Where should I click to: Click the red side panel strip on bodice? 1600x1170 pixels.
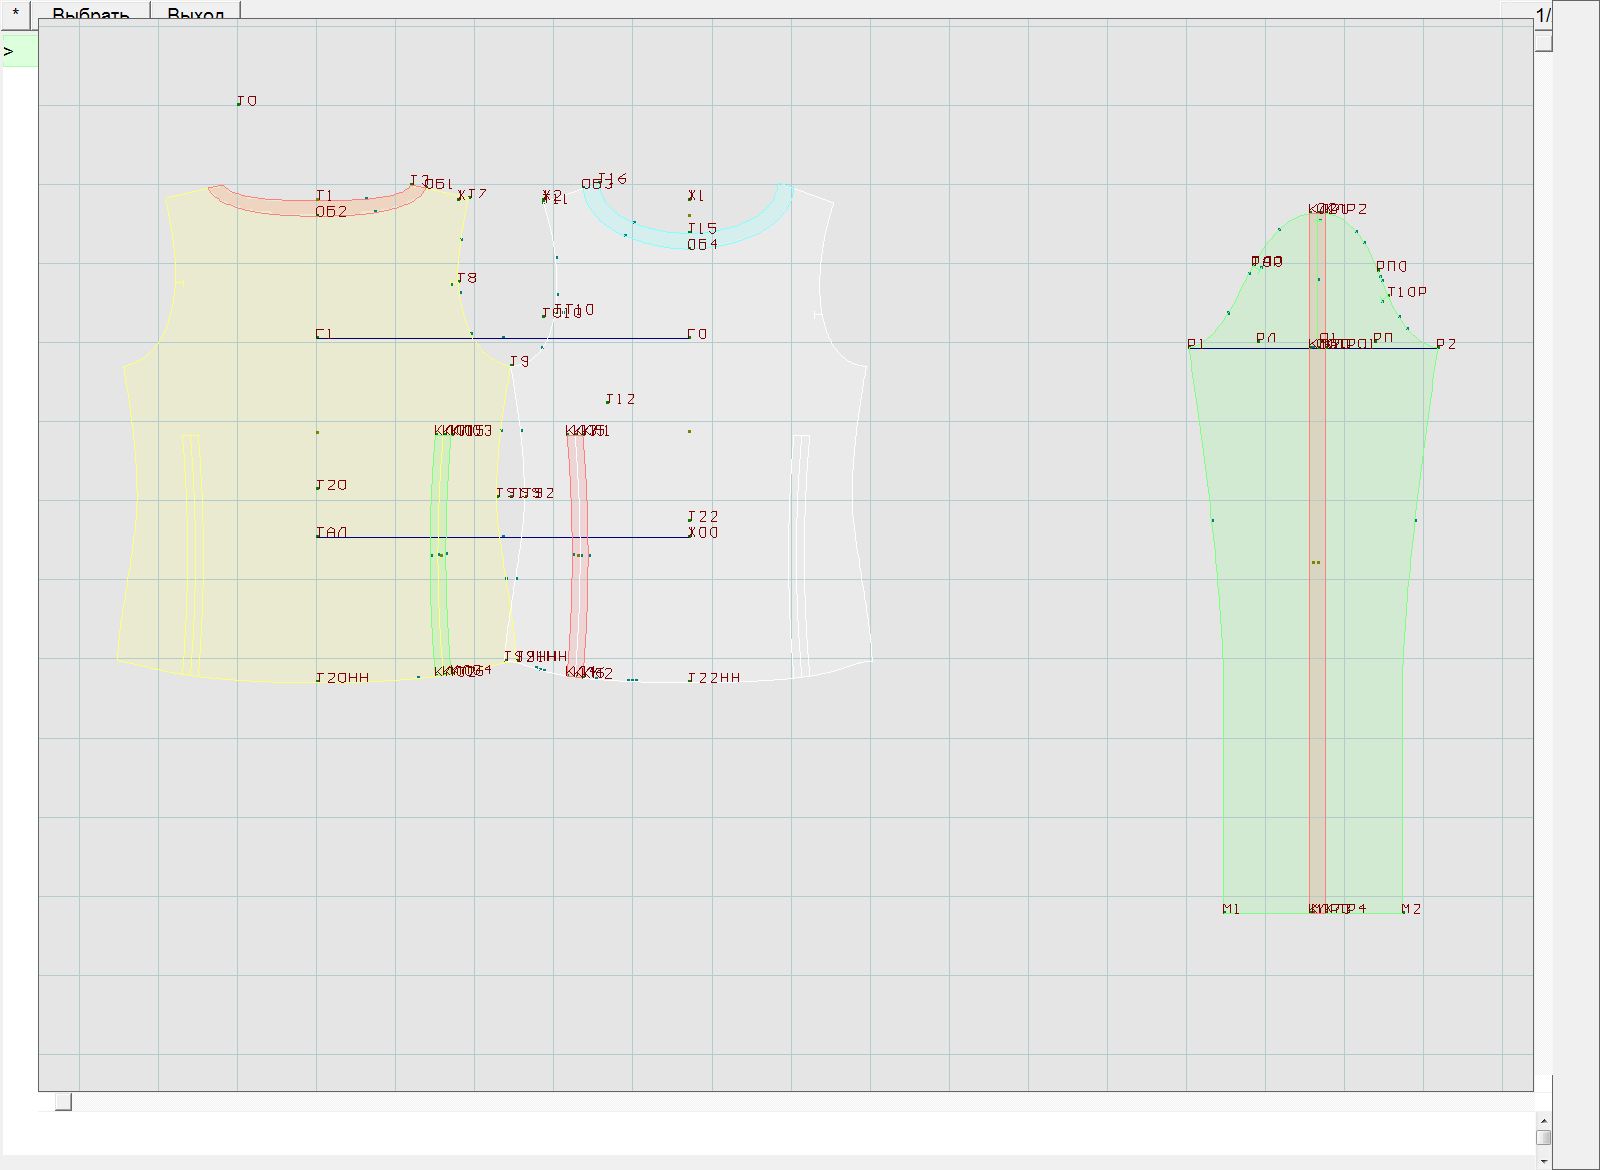577,600
